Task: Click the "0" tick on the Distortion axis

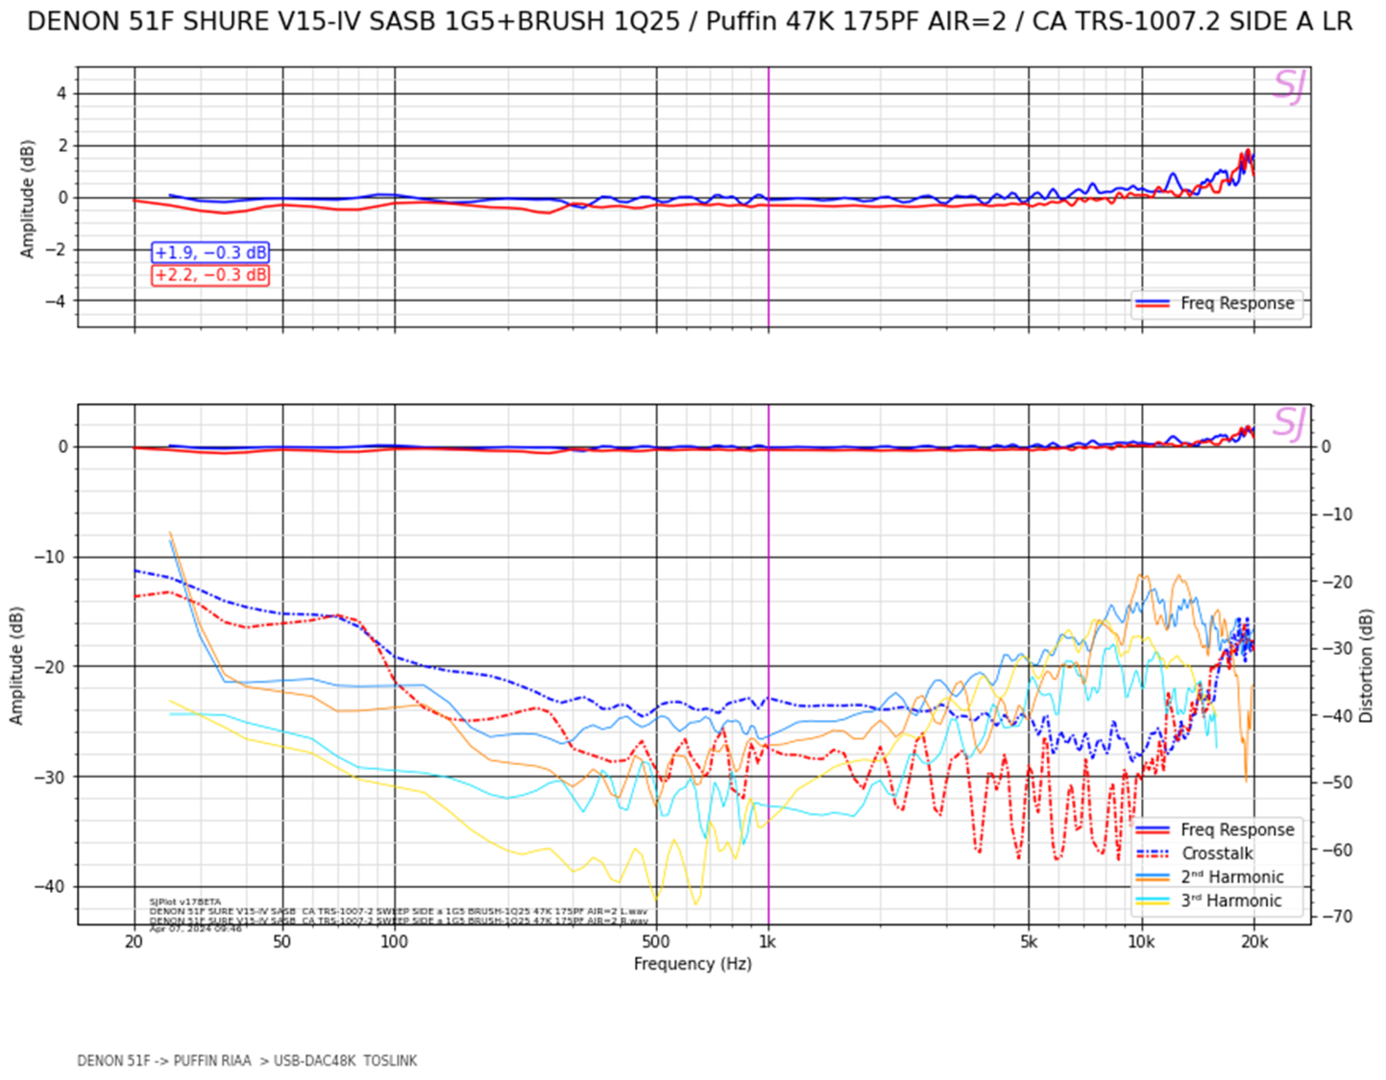Action: pyautogui.click(x=1327, y=447)
